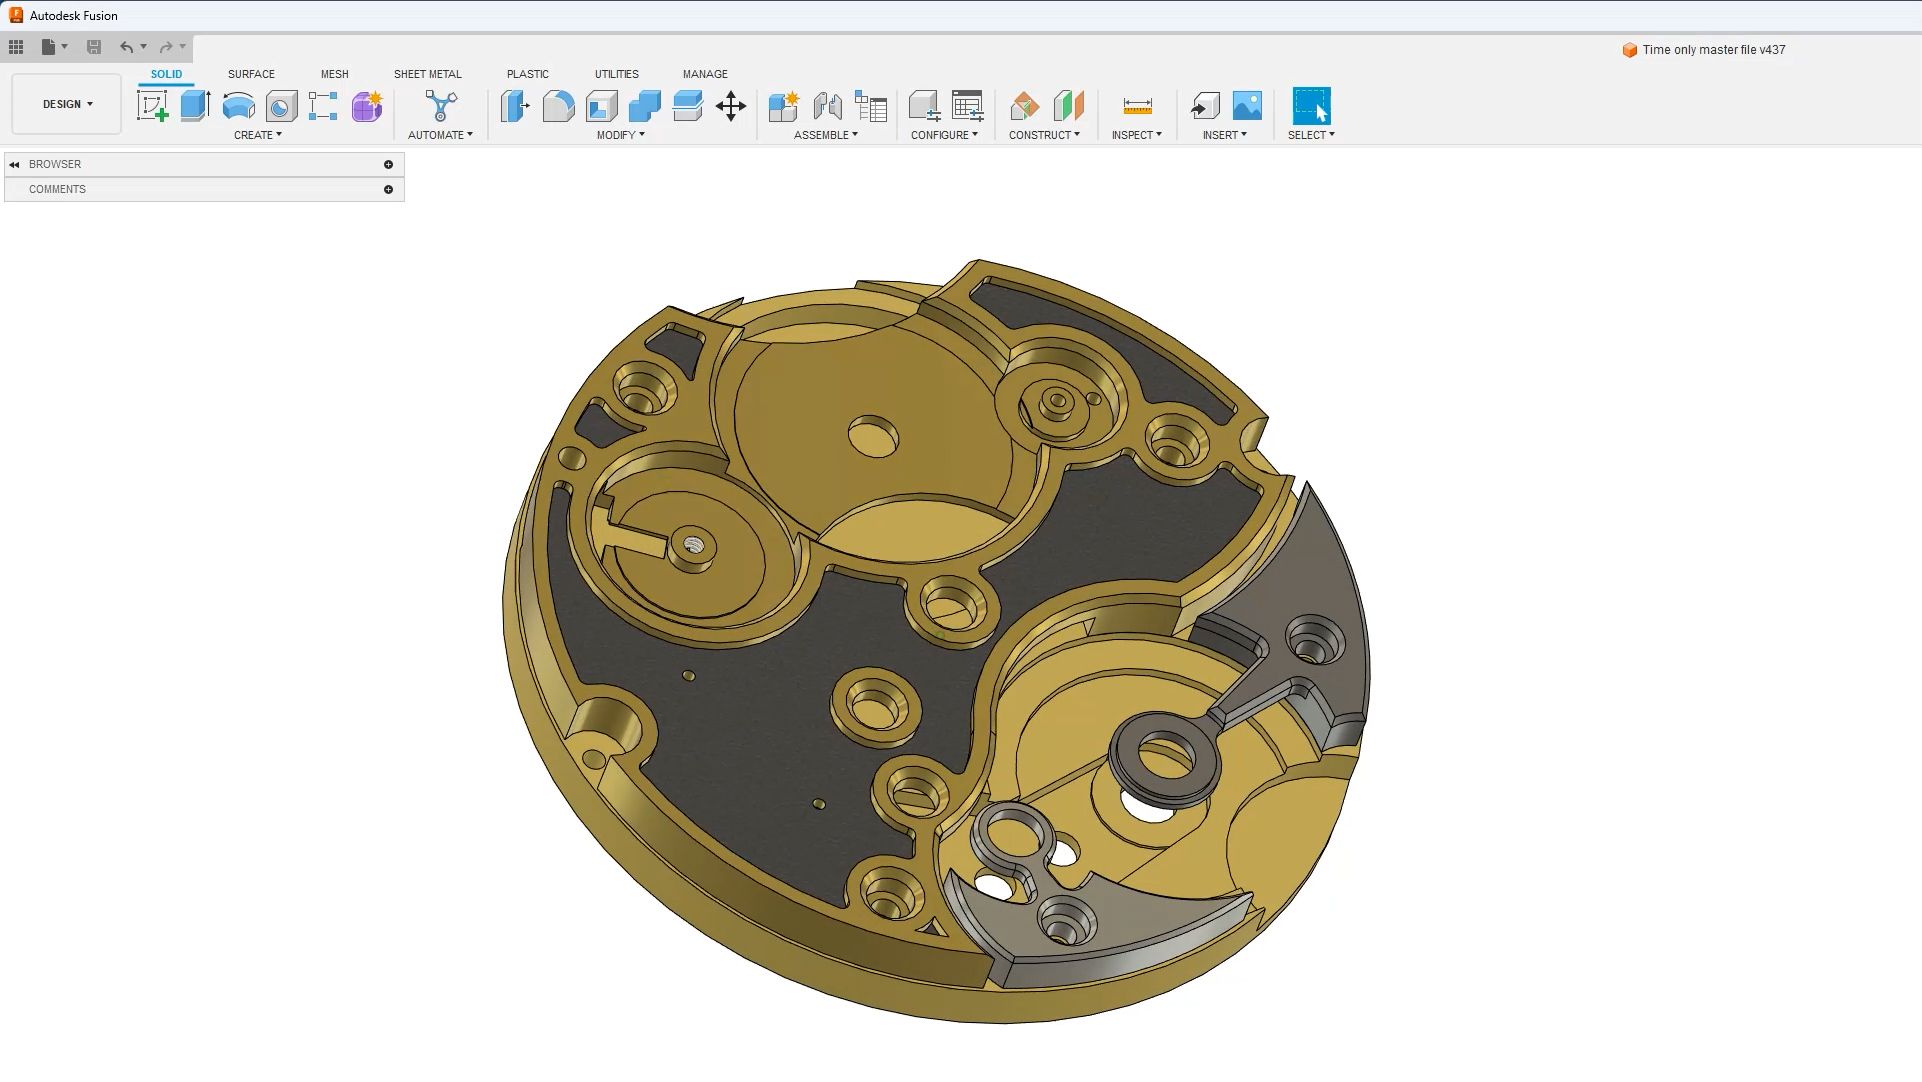Select the Fillet tool in Modify
The width and height of the screenshot is (1922, 1082).
coord(558,106)
